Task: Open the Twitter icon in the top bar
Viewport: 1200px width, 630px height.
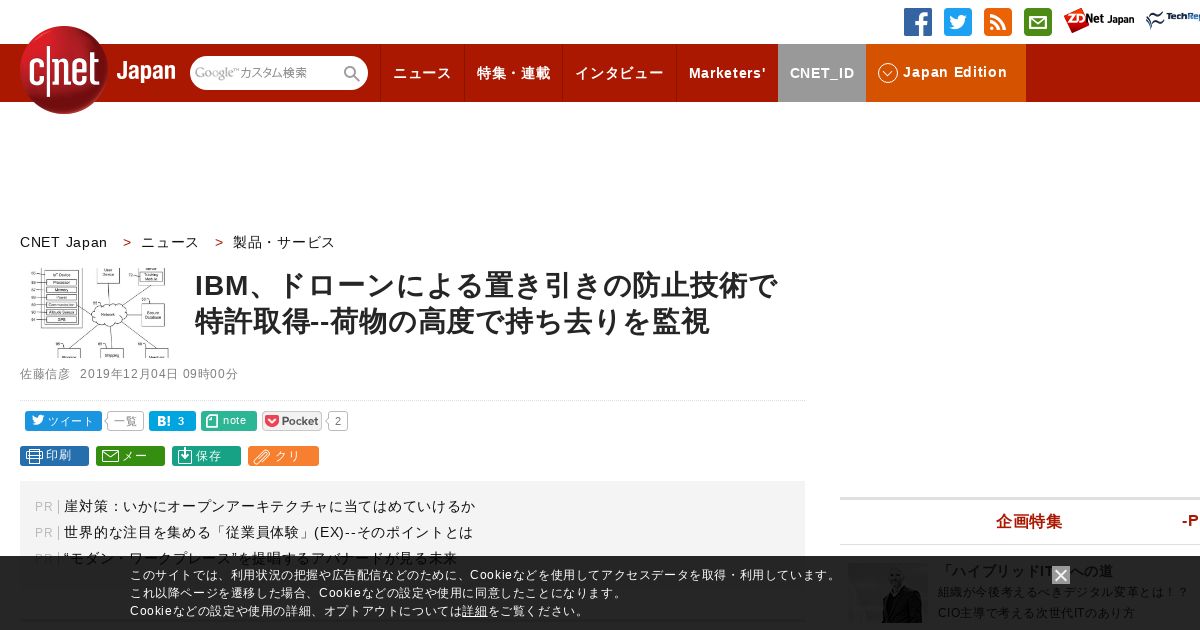Action: pyautogui.click(x=958, y=22)
